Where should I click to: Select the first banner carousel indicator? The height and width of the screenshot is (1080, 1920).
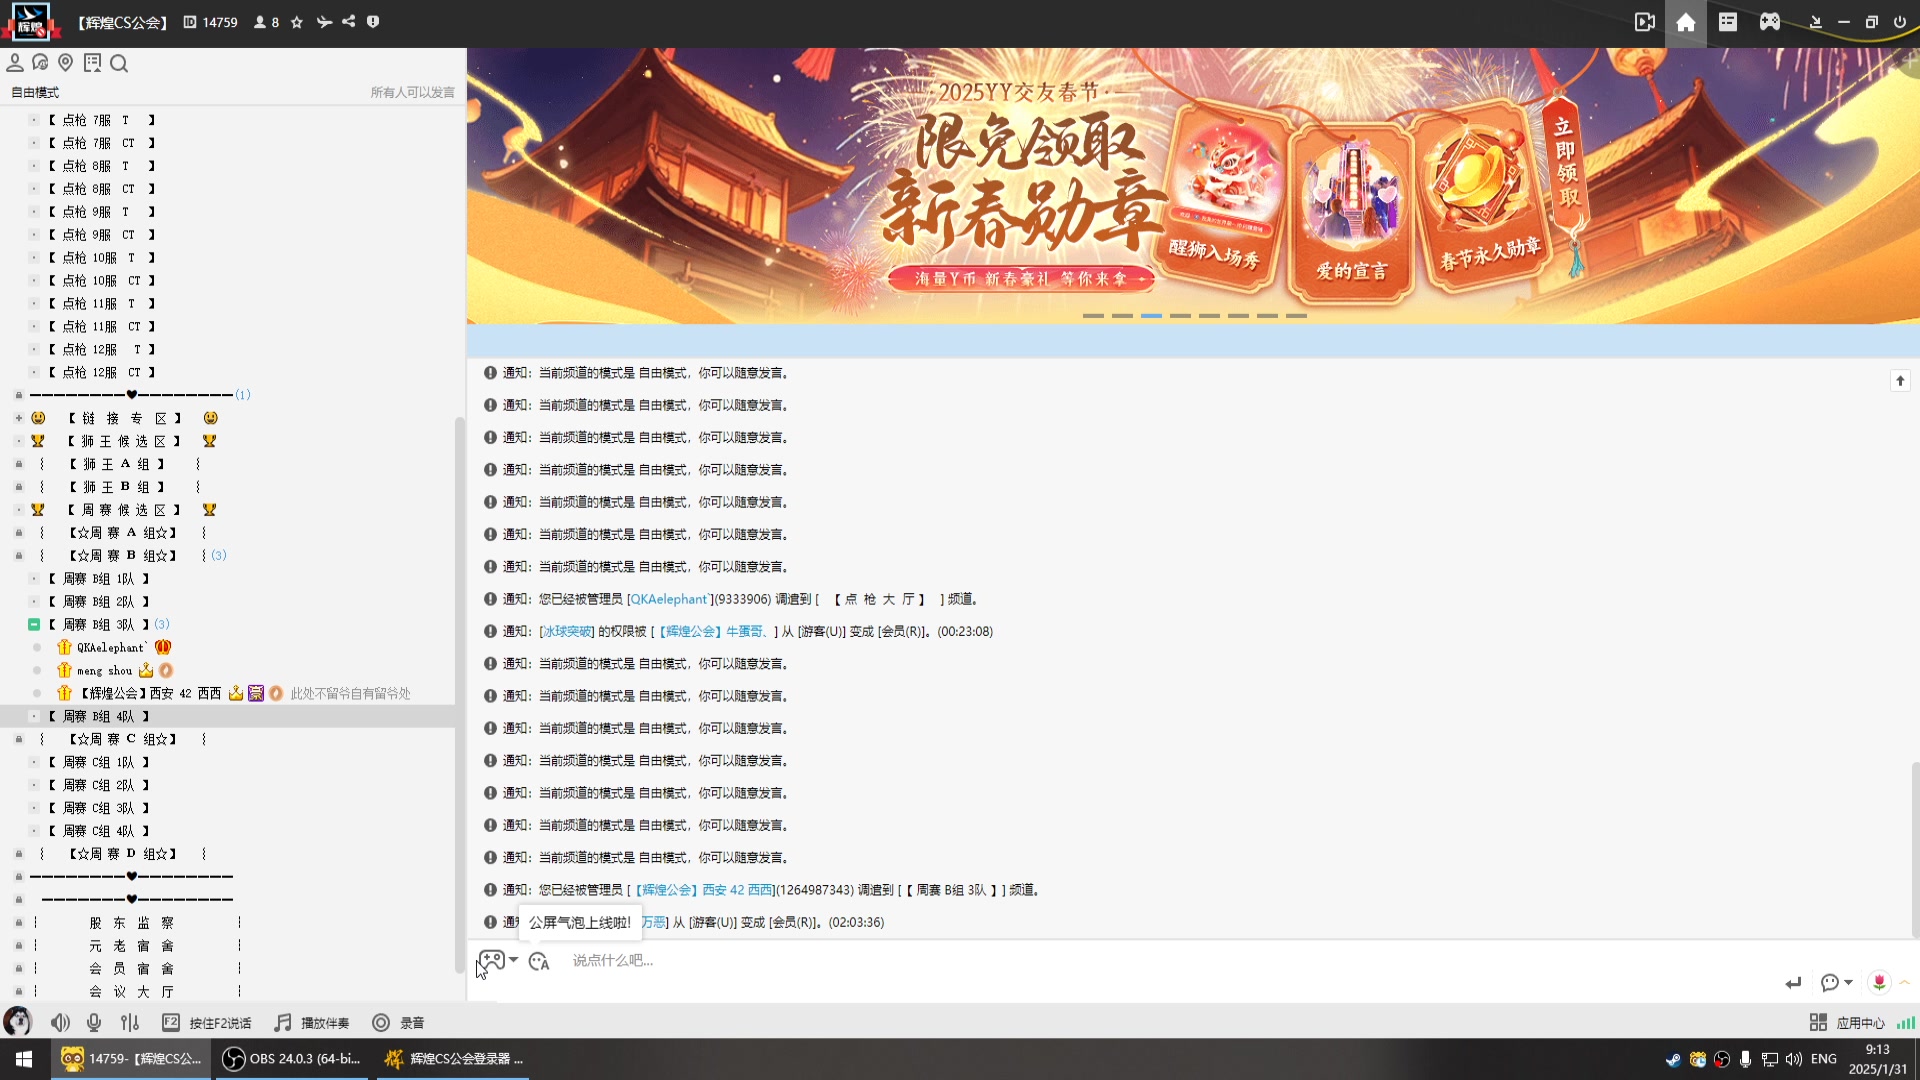[x=1093, y=316]
